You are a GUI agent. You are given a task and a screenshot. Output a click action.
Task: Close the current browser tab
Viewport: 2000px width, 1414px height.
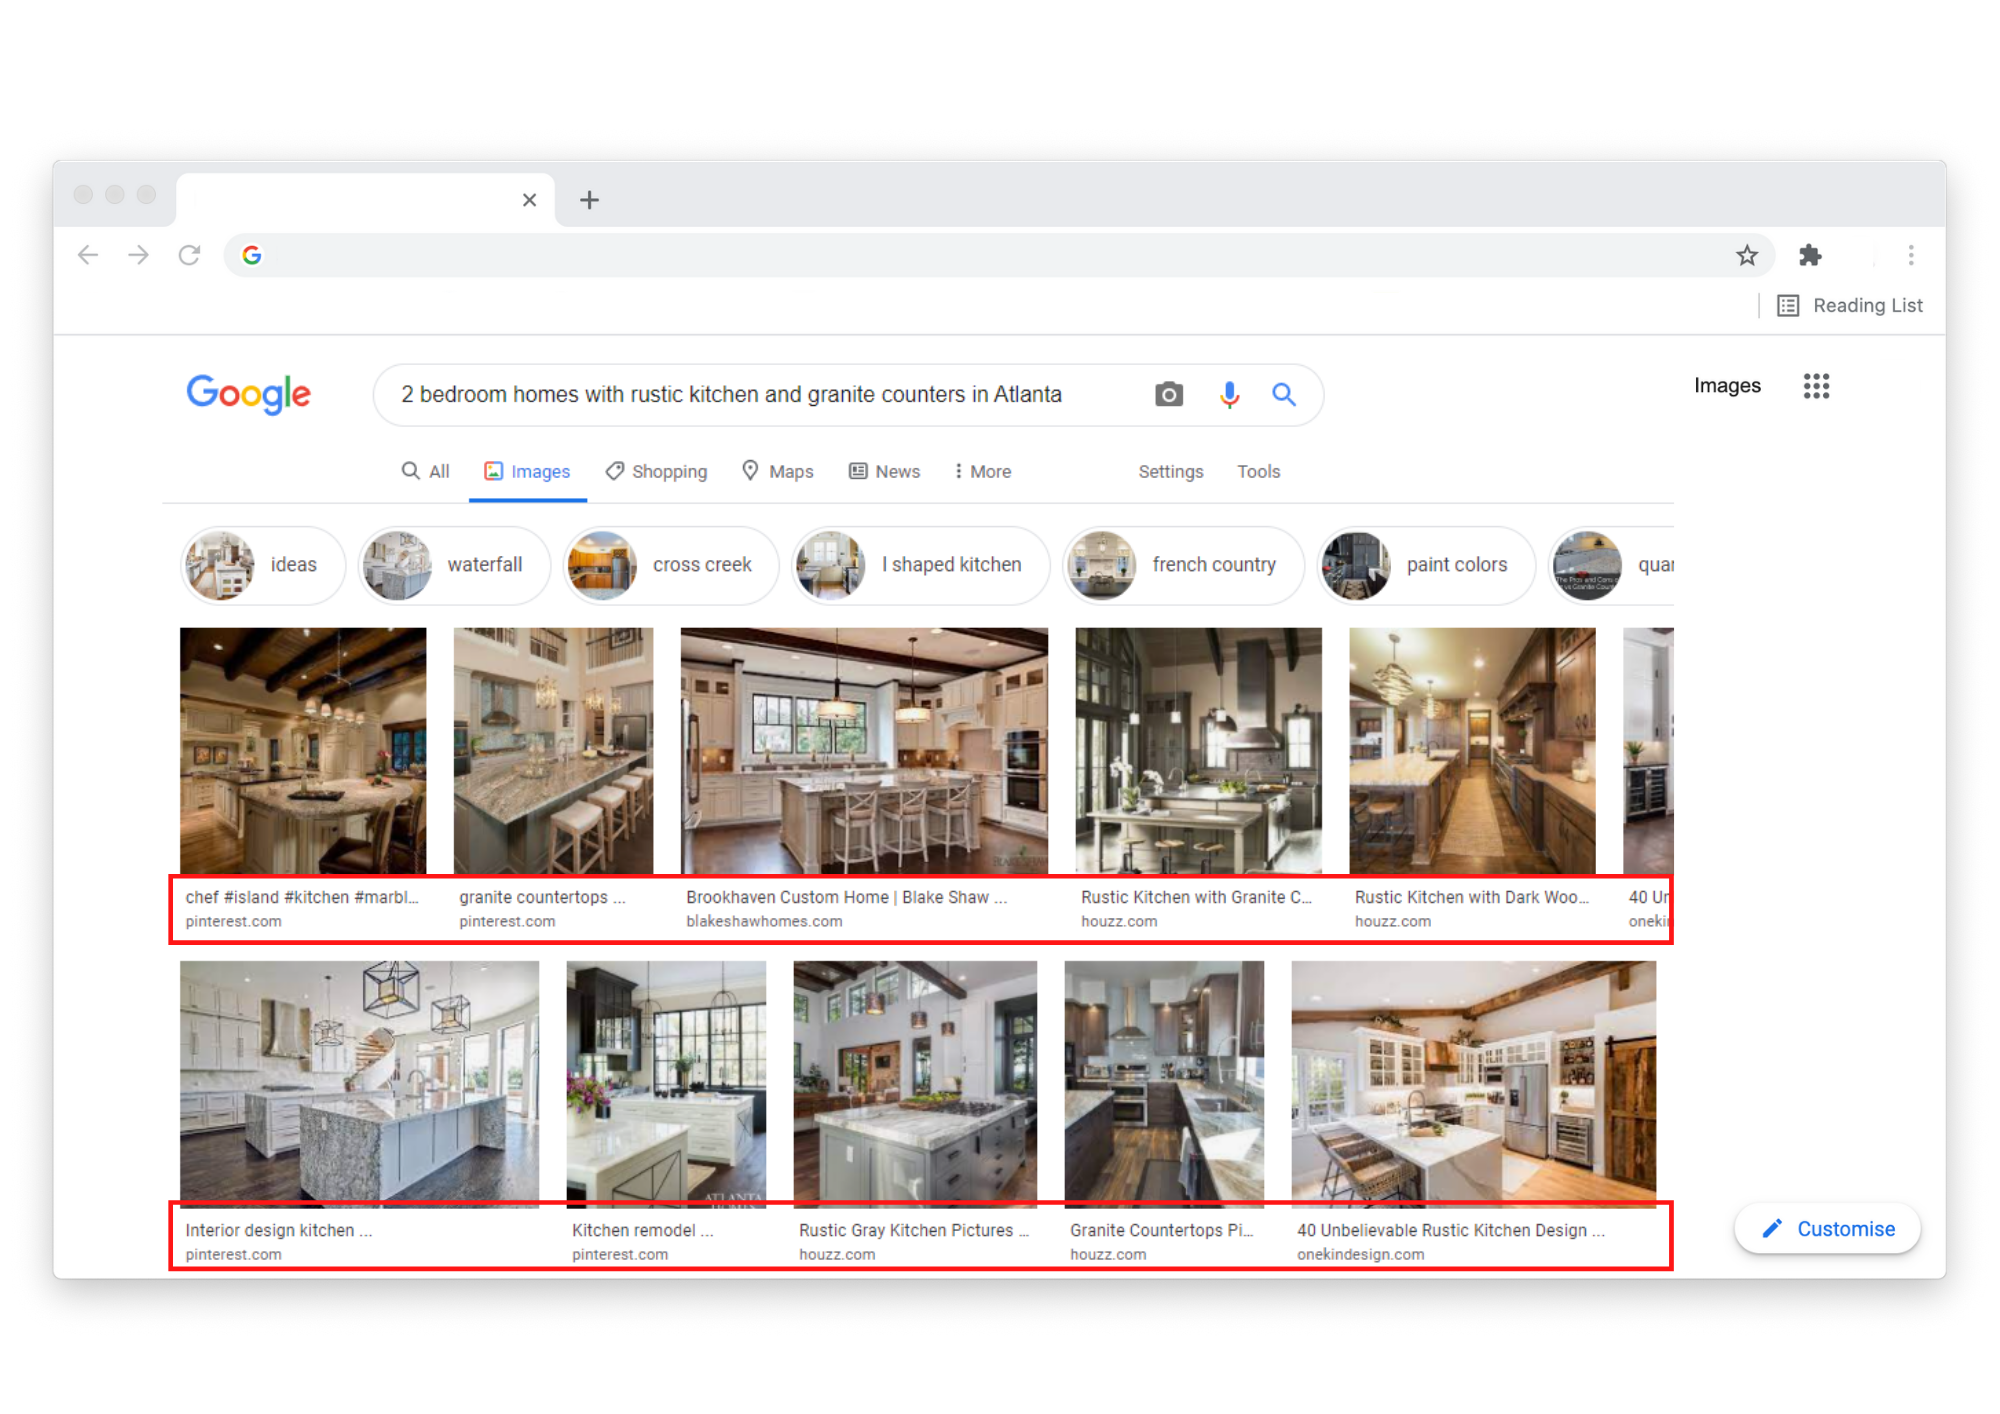(x=529, y=200)
